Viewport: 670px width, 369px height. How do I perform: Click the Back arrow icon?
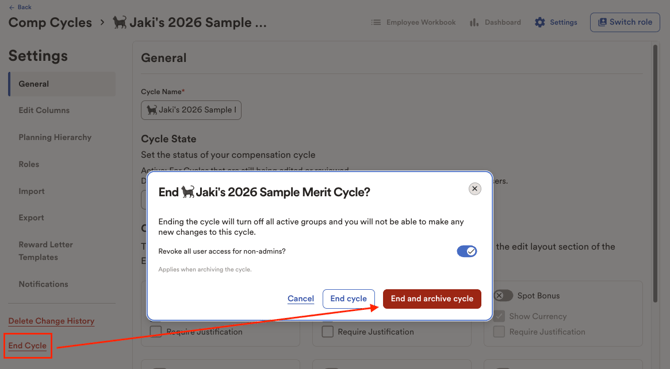click(12, 7)
